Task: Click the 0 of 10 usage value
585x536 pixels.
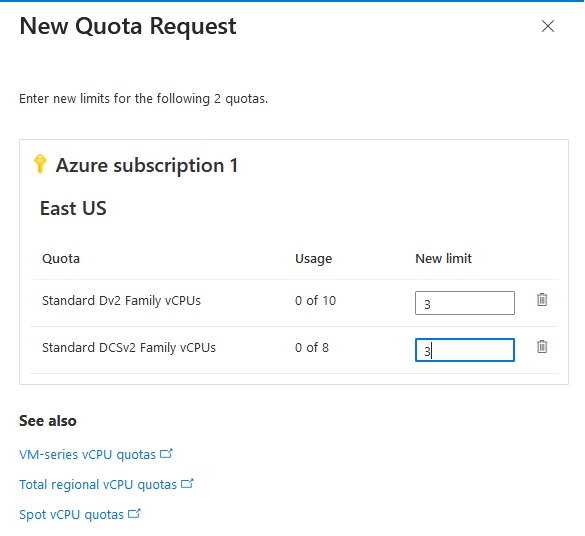Action: (x=315, y=301)
